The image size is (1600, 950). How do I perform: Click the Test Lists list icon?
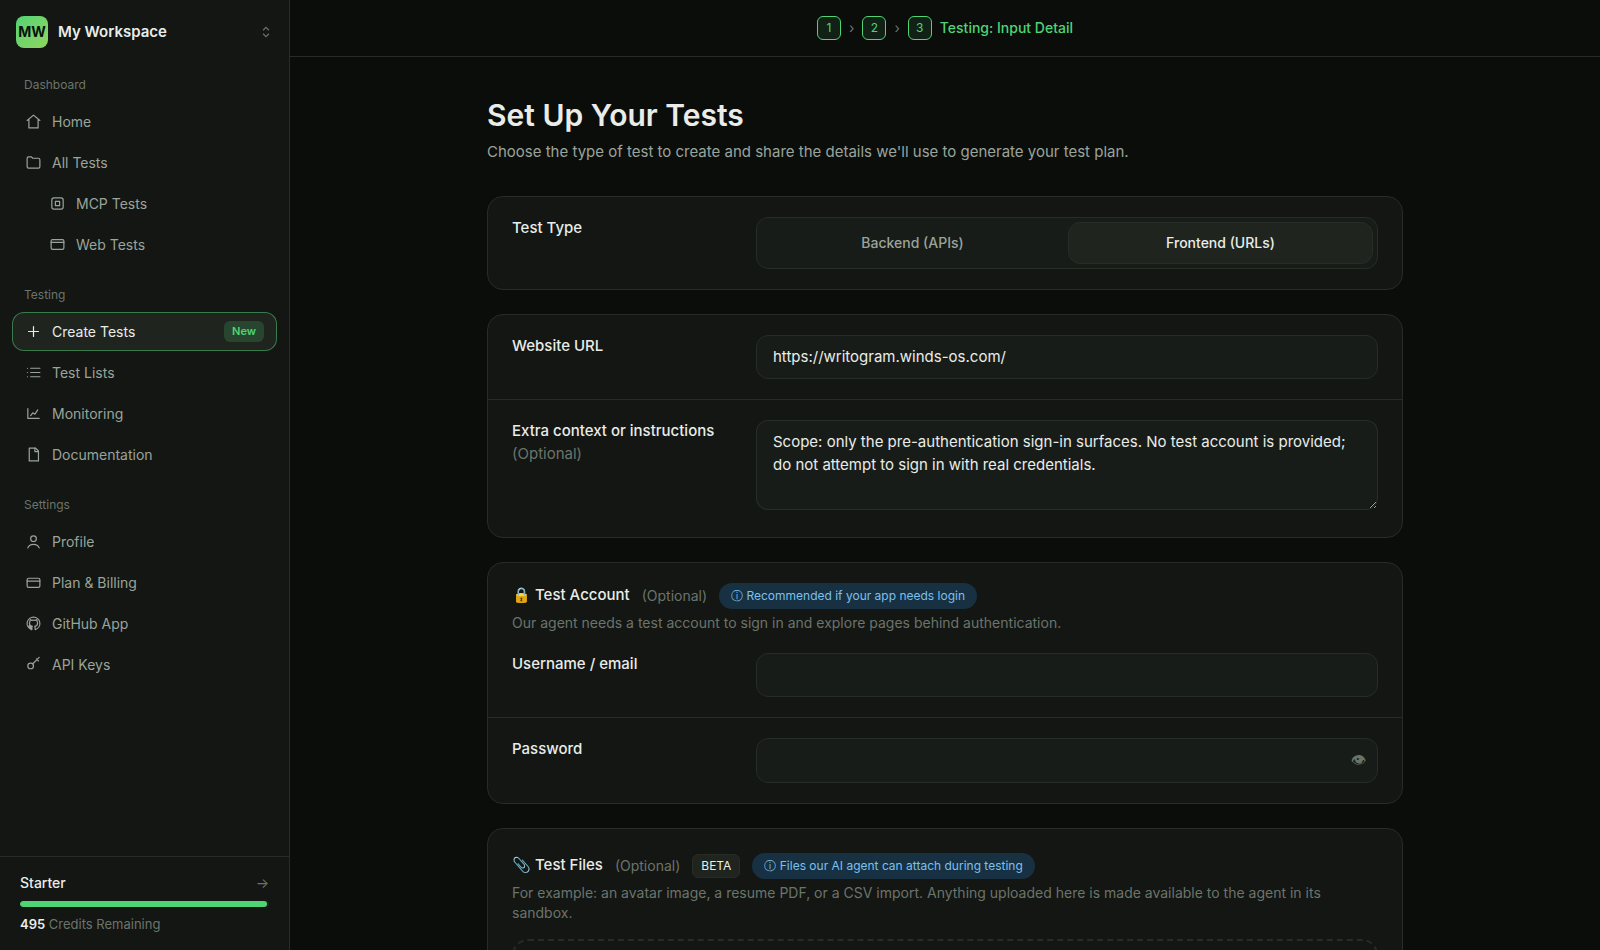tap(33, 373)
